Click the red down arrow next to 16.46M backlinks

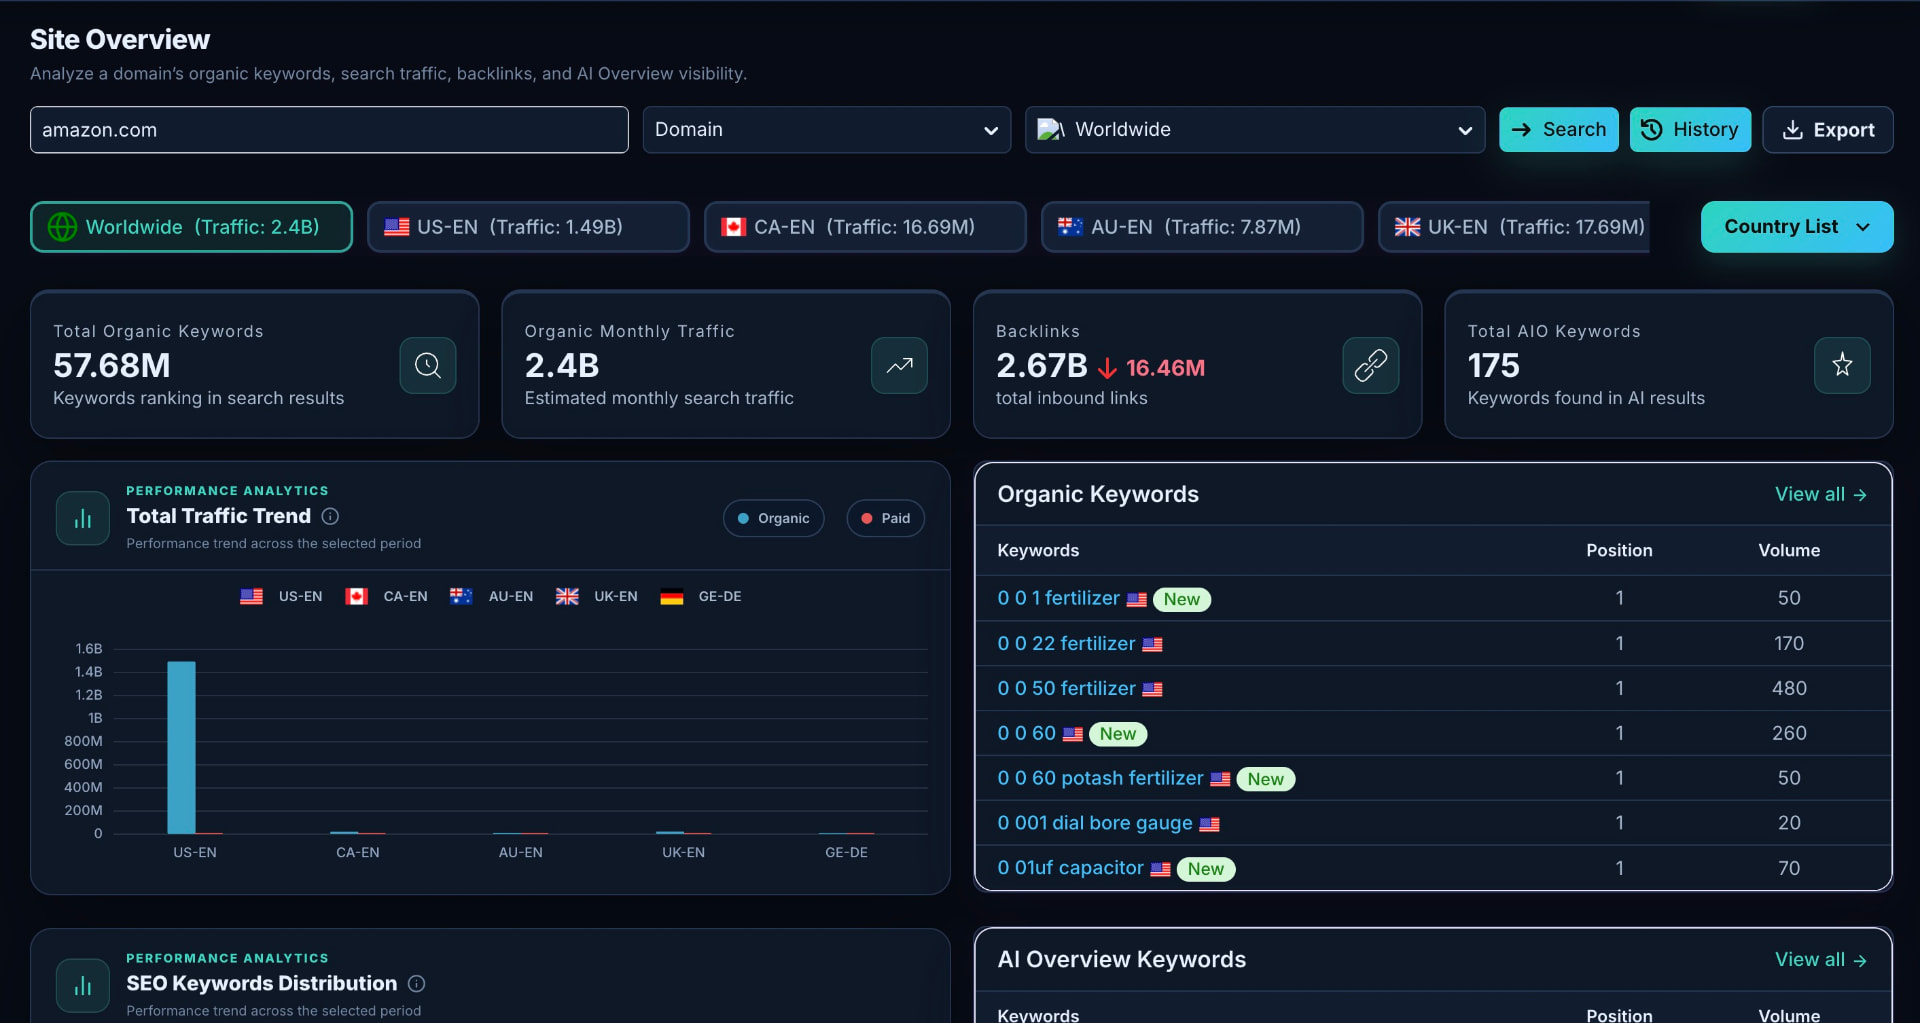click(1107, 369)
